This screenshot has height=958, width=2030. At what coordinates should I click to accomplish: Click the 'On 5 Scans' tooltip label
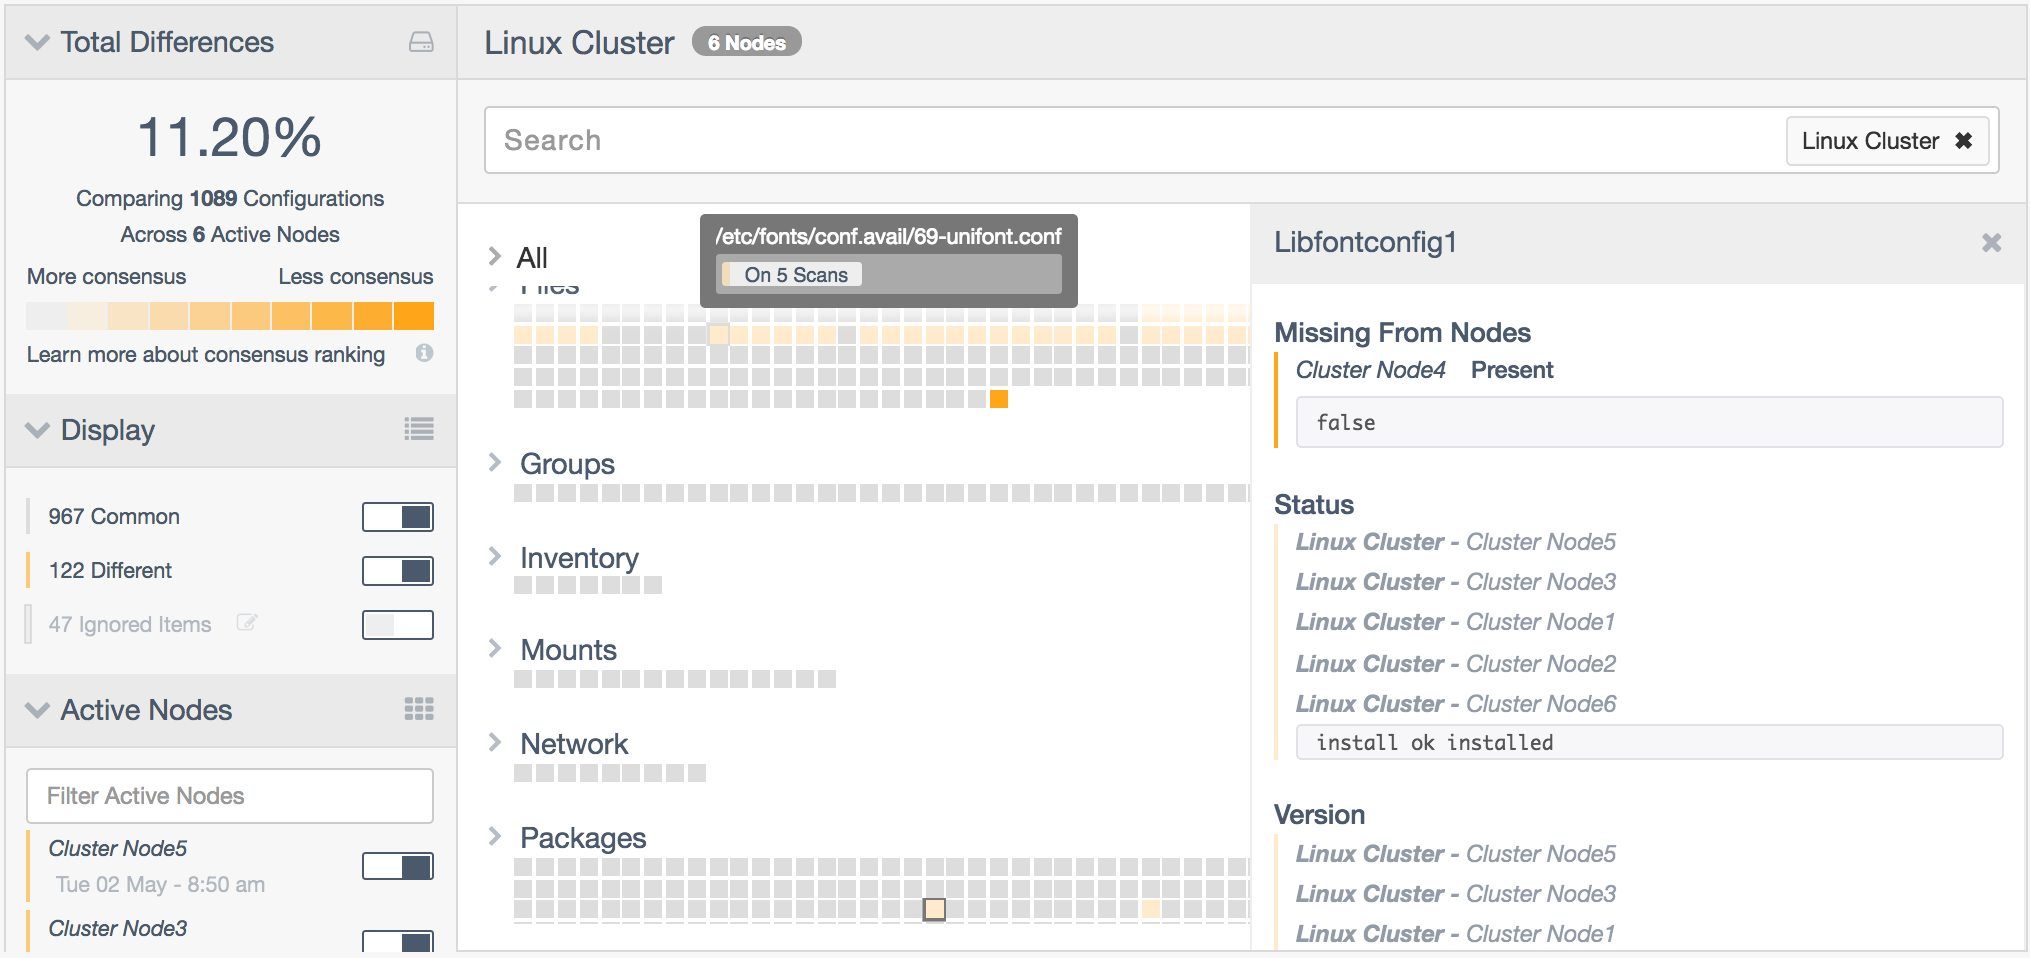click(x=796, y=275)
